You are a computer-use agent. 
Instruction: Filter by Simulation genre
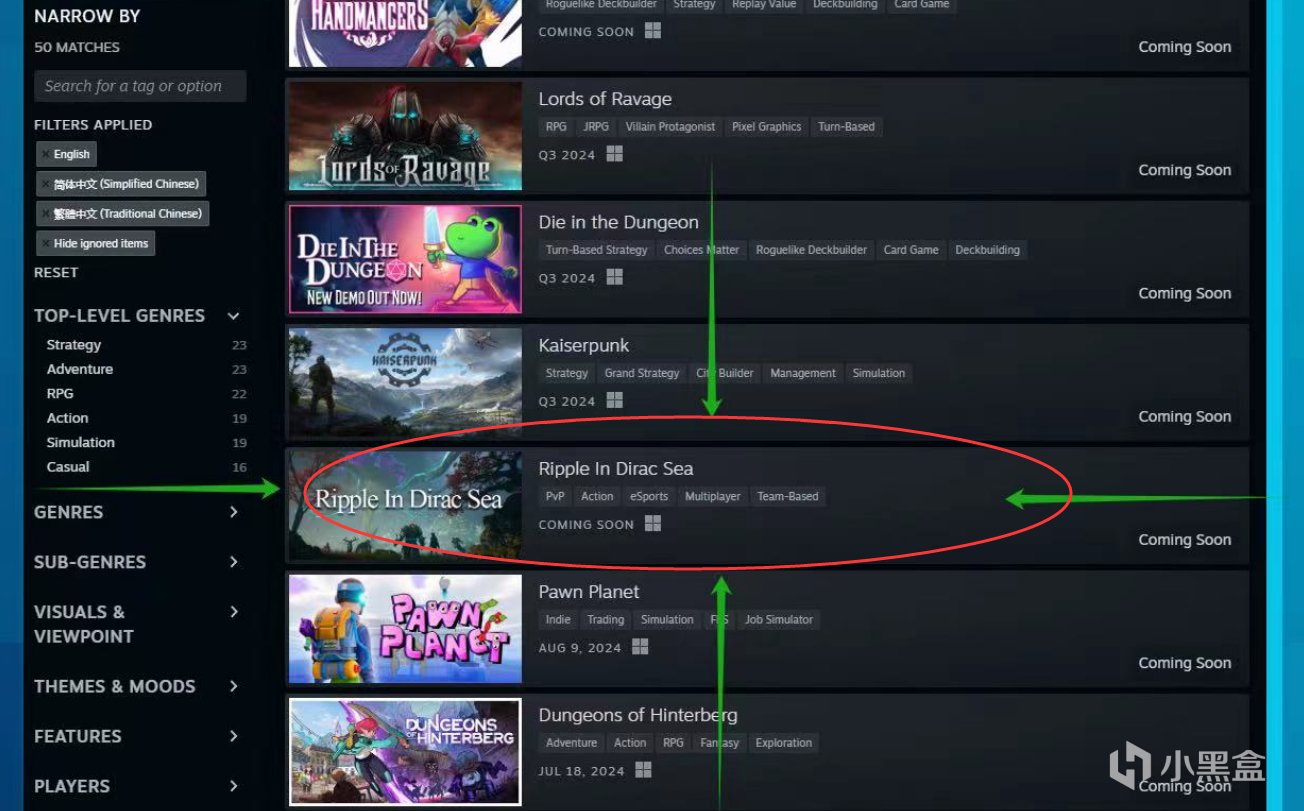80,442
